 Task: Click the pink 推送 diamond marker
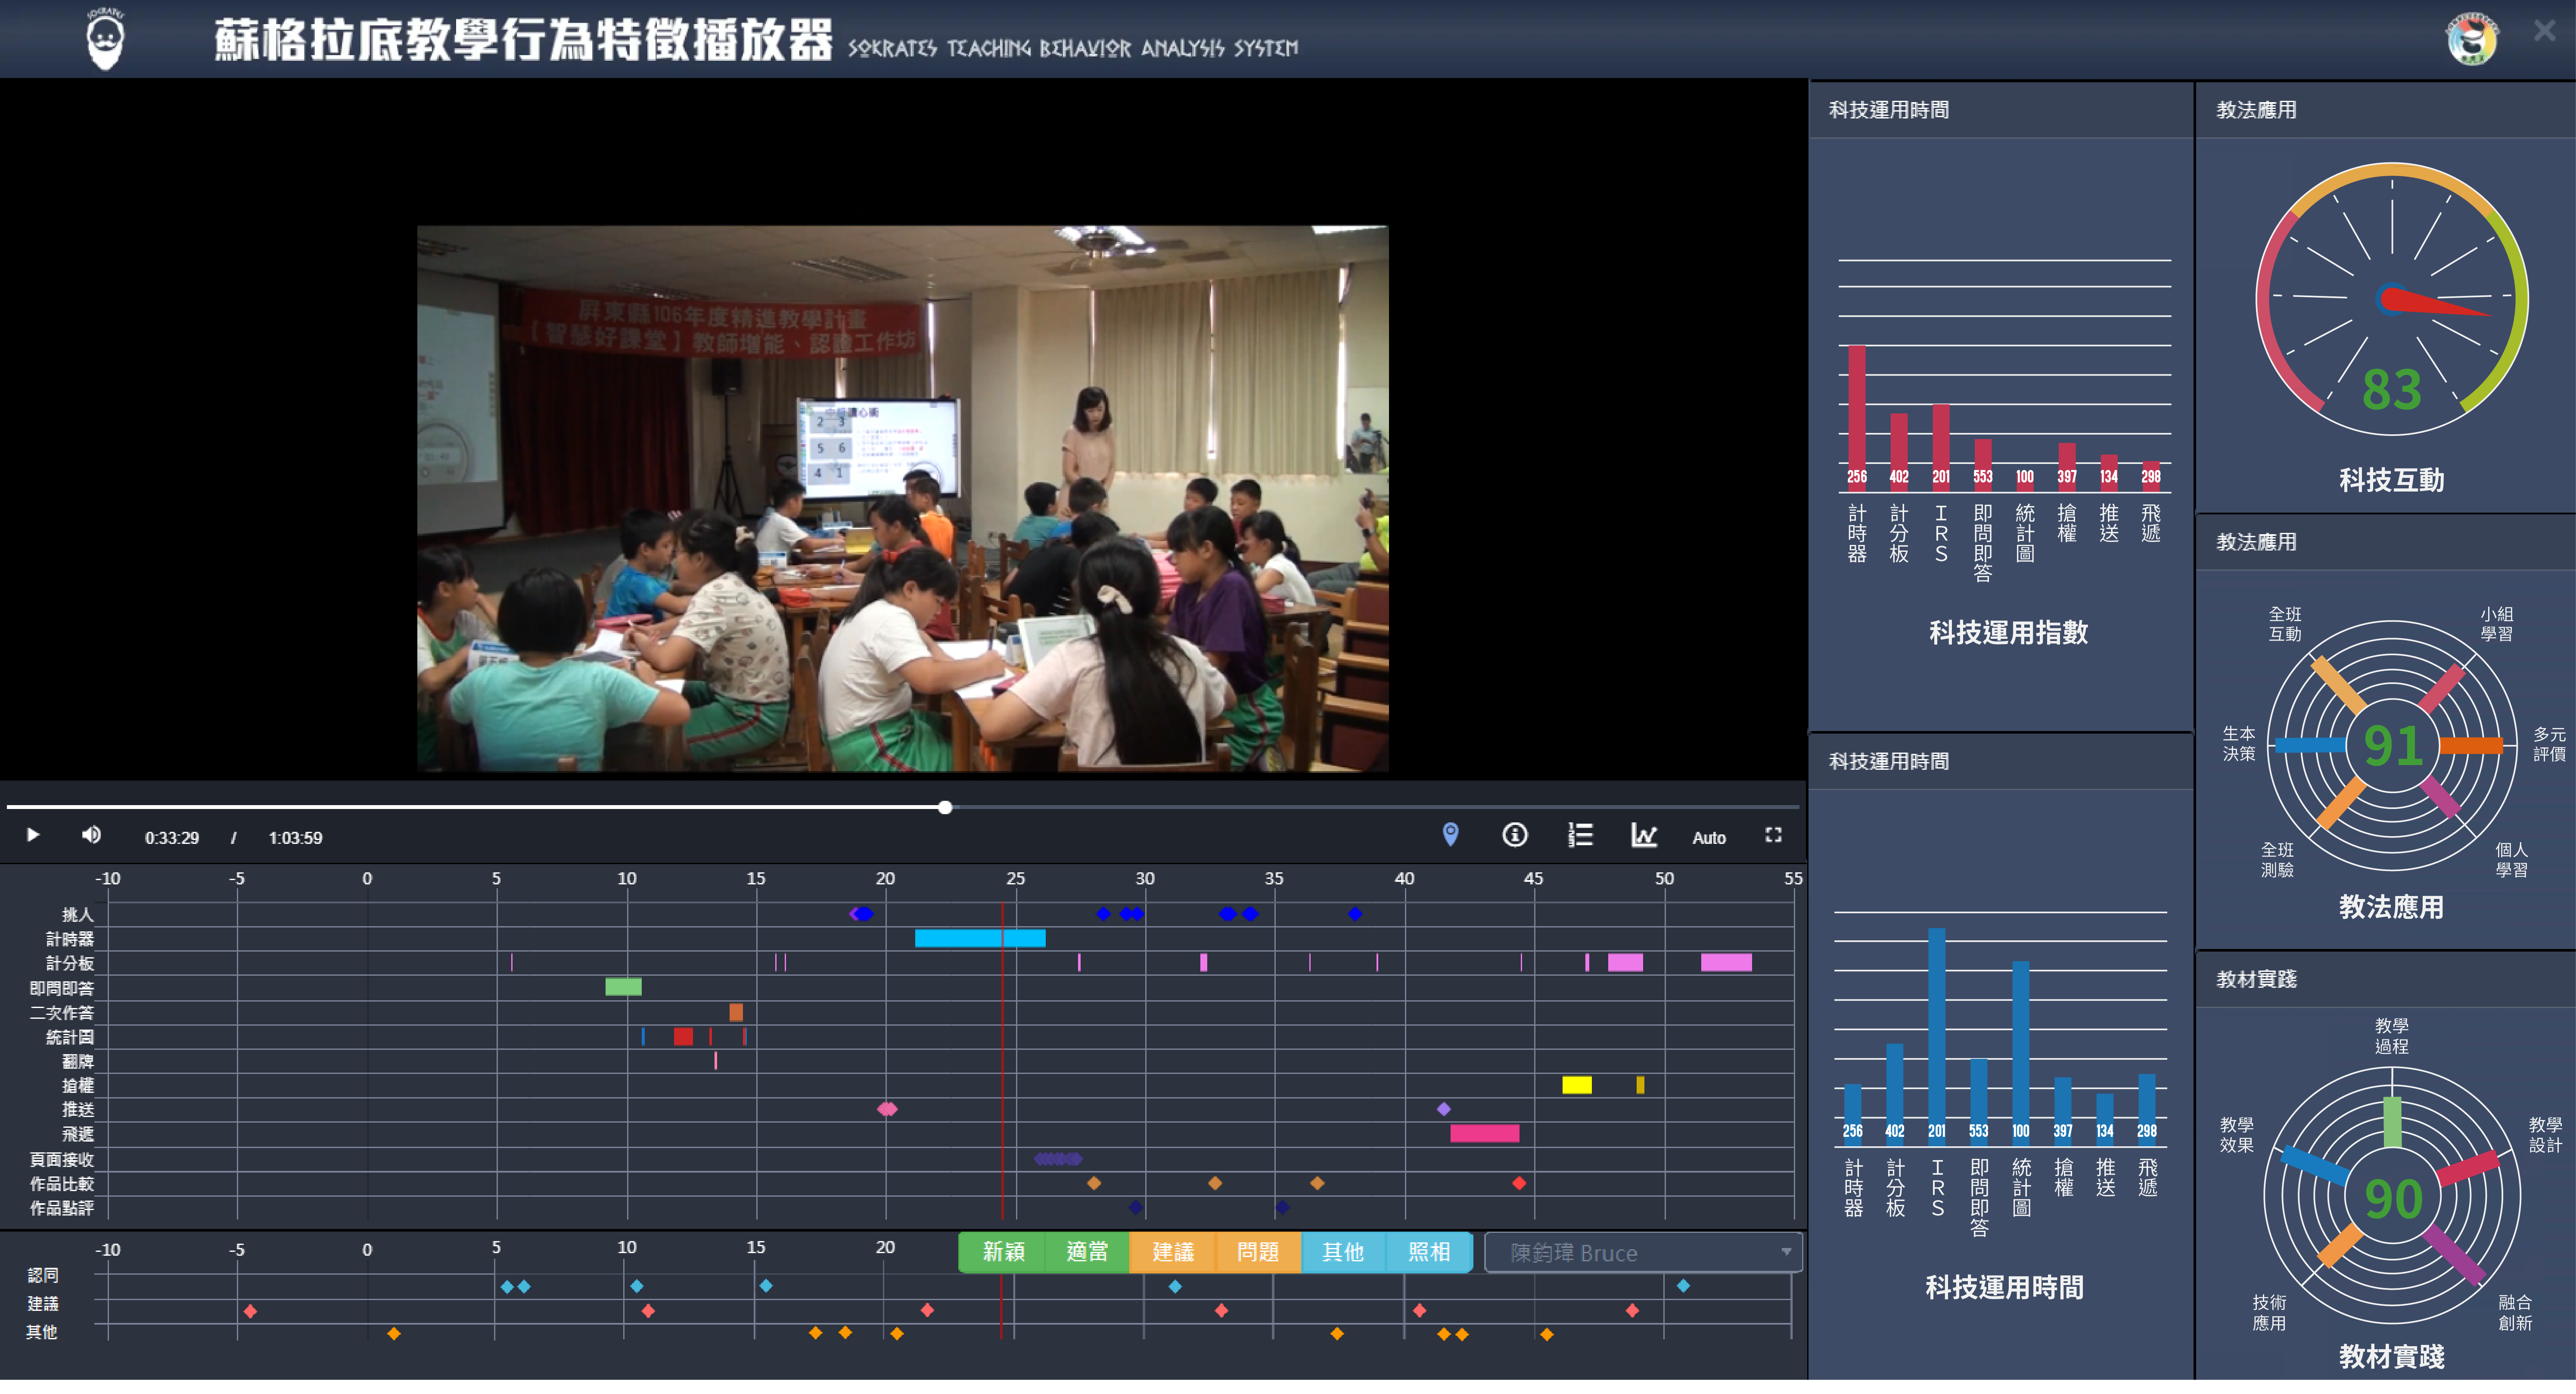pyautogui.click(x=887, y=1109)
